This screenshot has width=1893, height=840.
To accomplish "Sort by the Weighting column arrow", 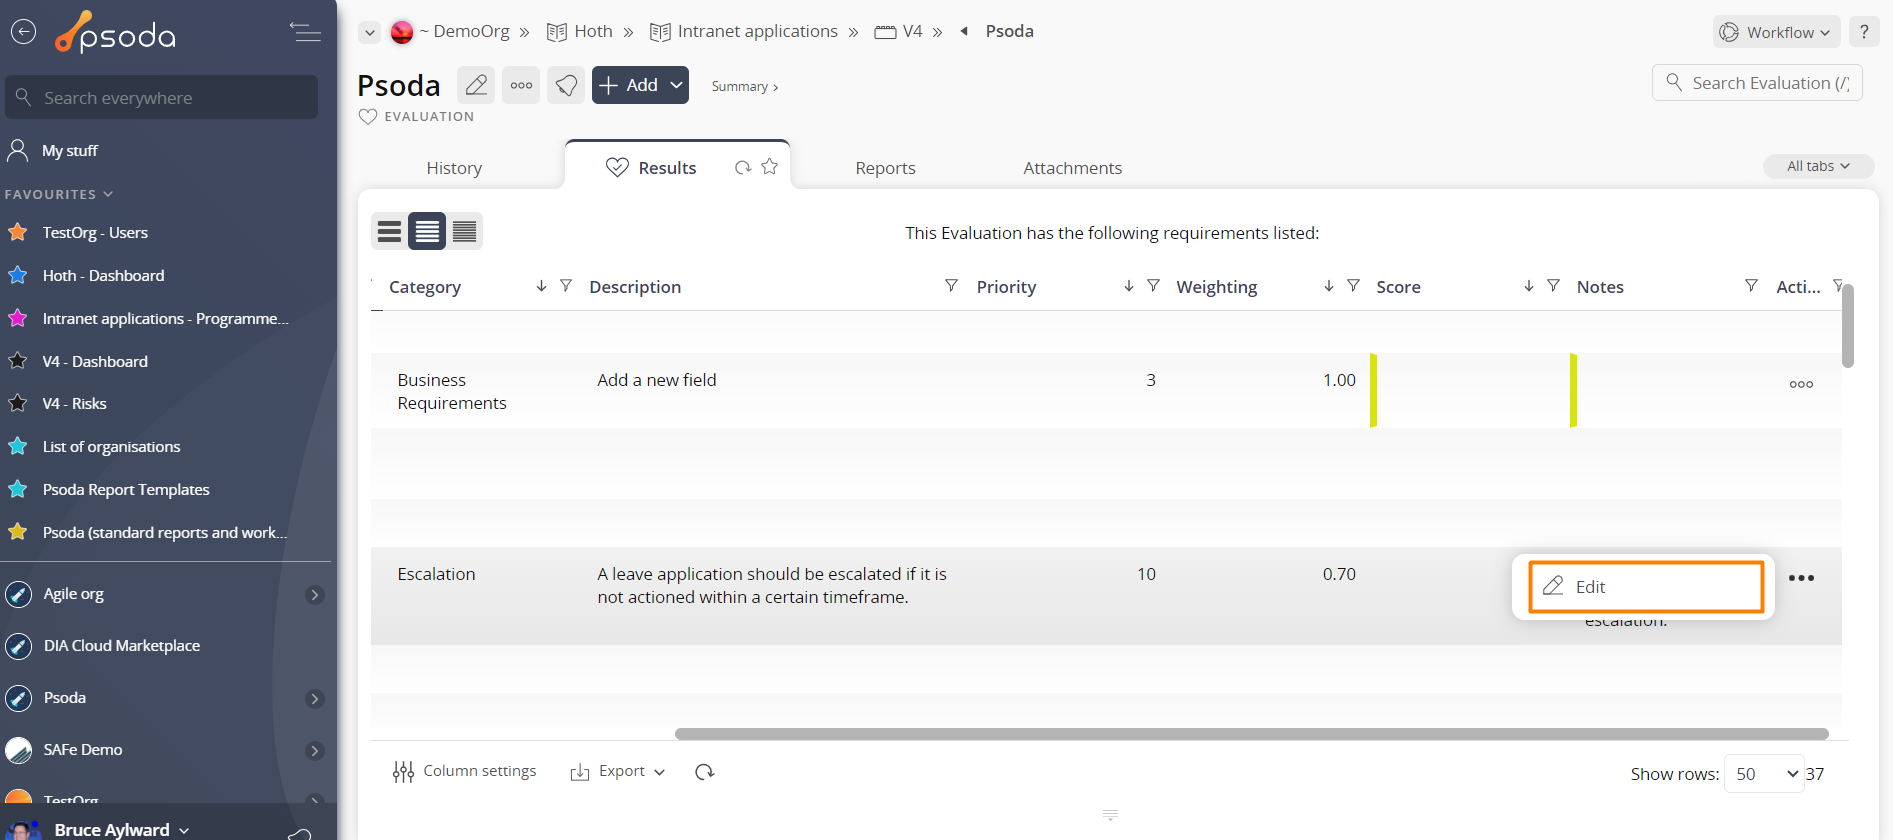I will point(1328,286).
